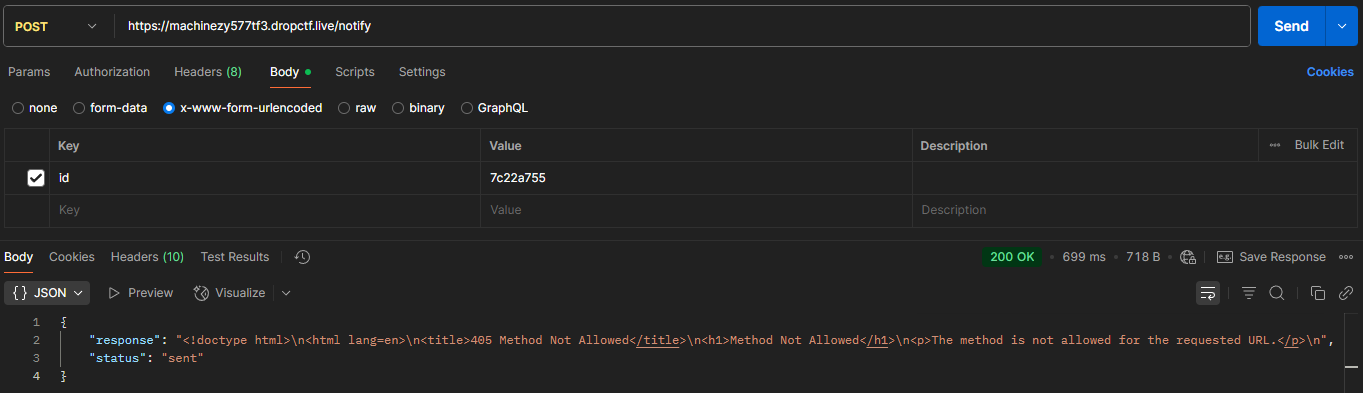Click the empty Key field in the new row
Viewport: 1363px width, 393px height.
click(x=265, y=210)
